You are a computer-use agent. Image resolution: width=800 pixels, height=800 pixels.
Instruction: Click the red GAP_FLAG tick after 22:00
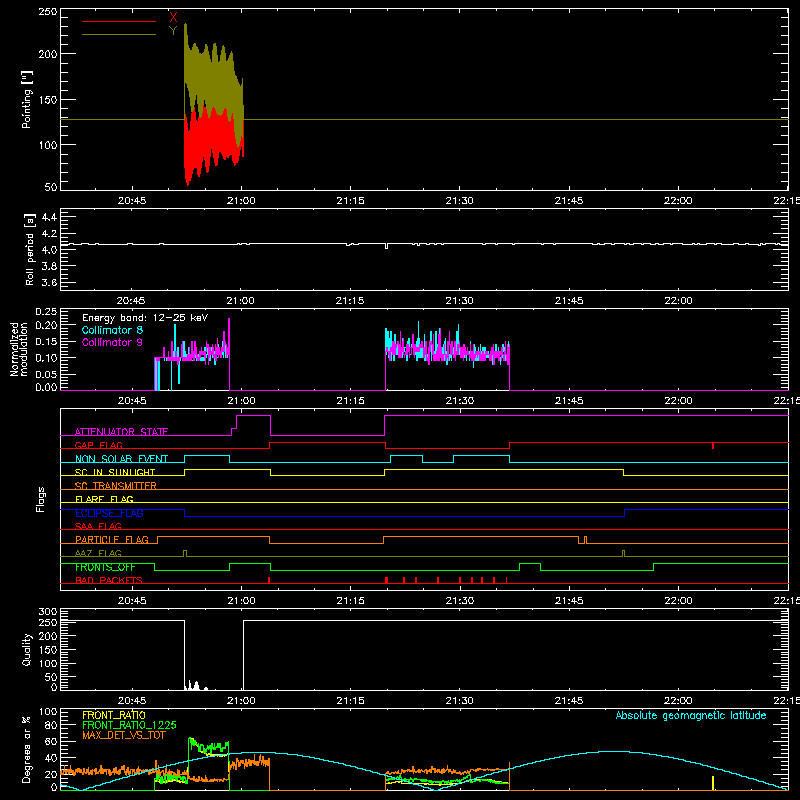[x=713, y=446]
